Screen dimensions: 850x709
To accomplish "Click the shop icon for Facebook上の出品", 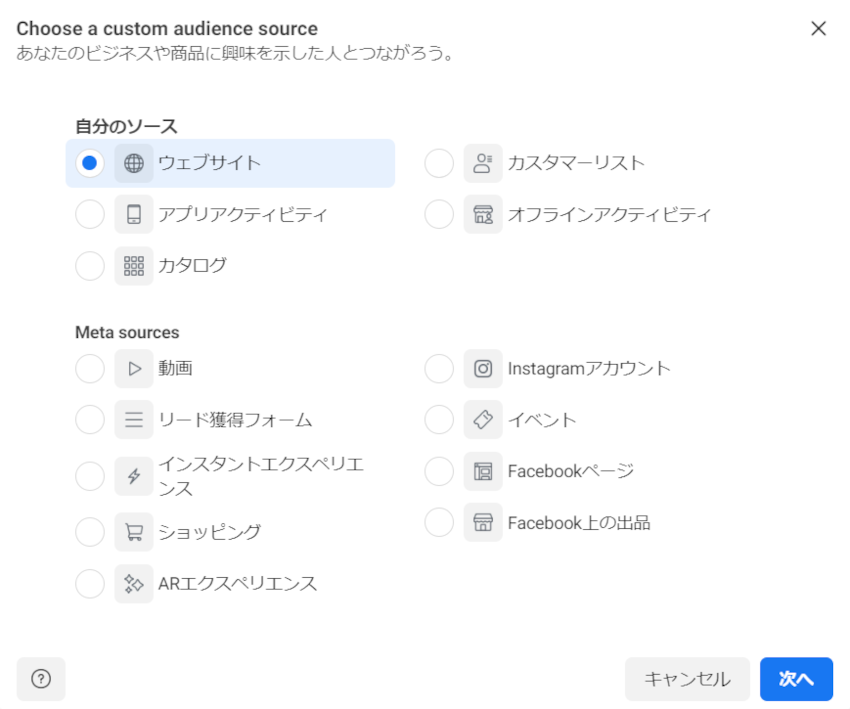I will pos(483,523).
